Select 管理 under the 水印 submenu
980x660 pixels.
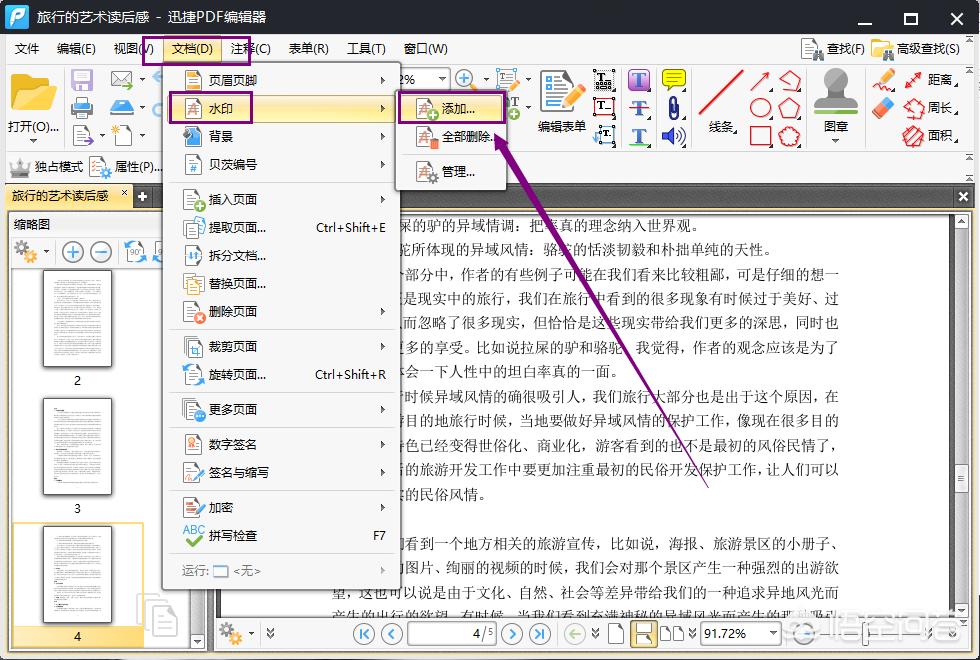455,172
